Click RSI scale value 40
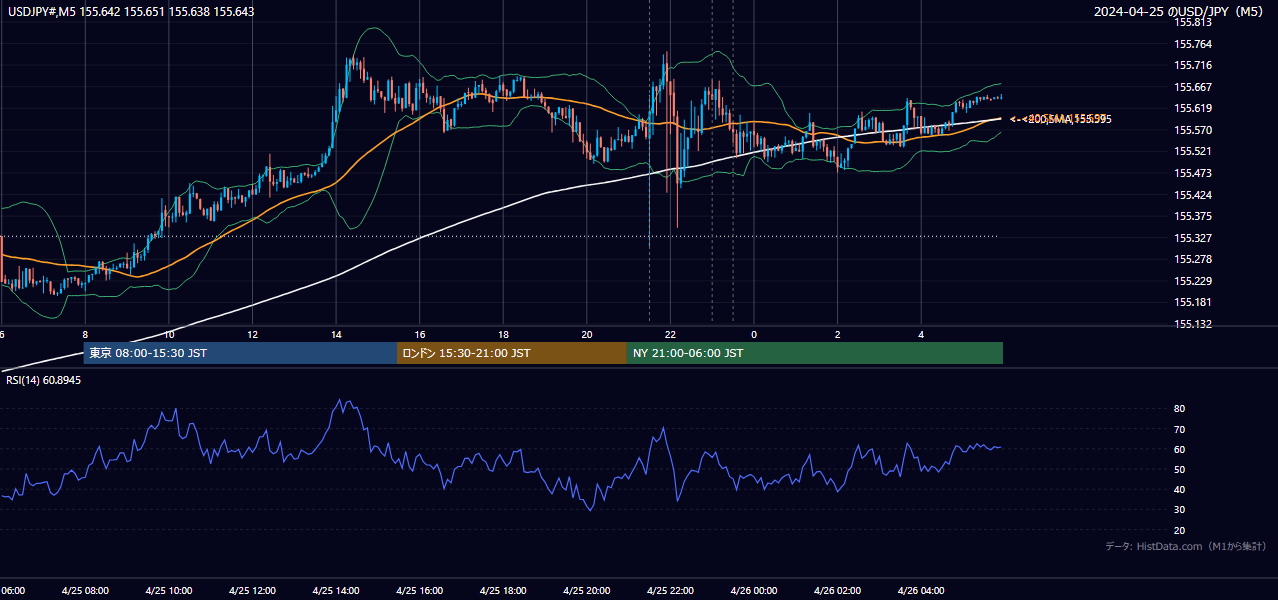This screenshot has width=1278, height=600. tap(1180, 489)
